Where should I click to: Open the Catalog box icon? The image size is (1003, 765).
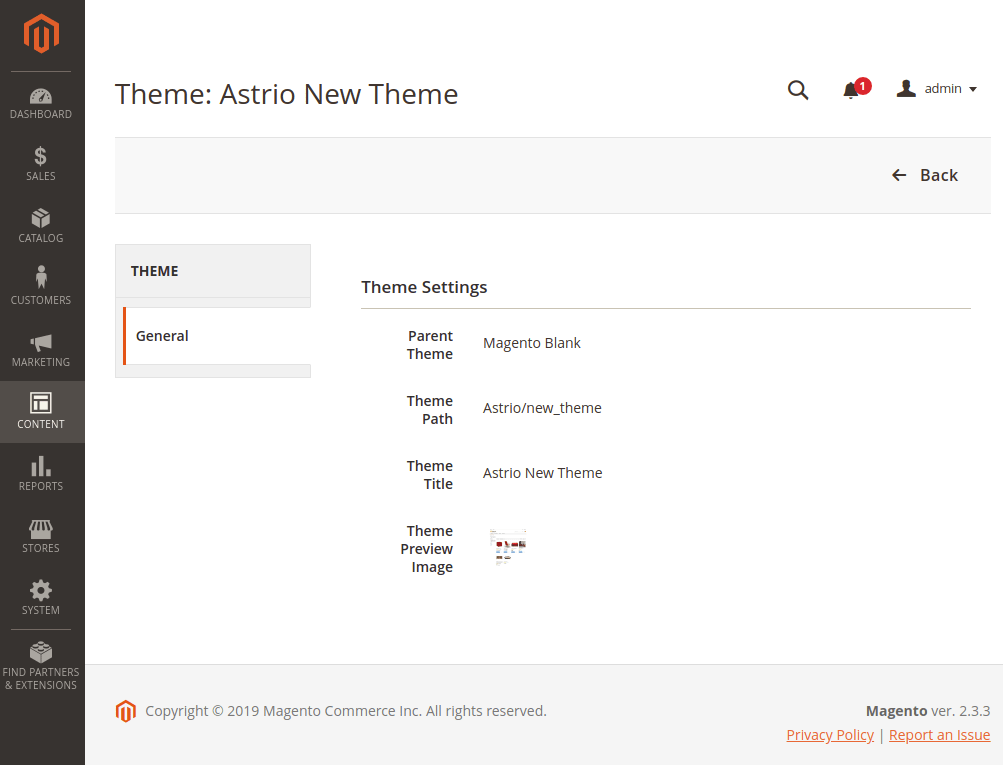(x=41, y=218)
